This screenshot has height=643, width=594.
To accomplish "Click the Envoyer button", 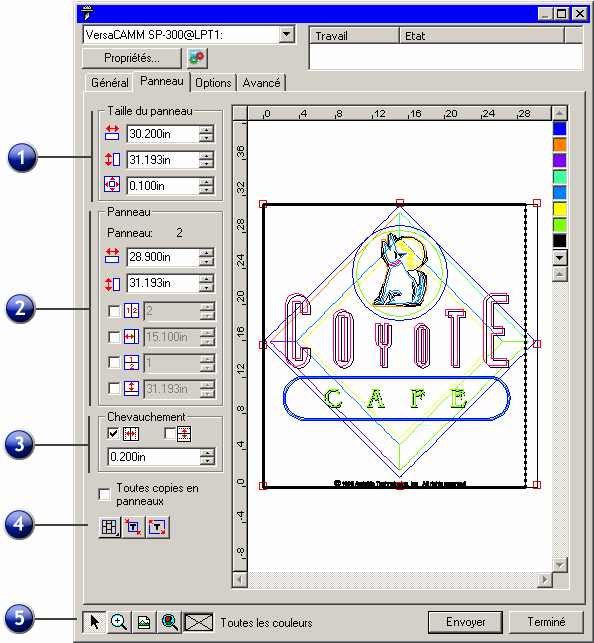I will [x=465, y=622].
